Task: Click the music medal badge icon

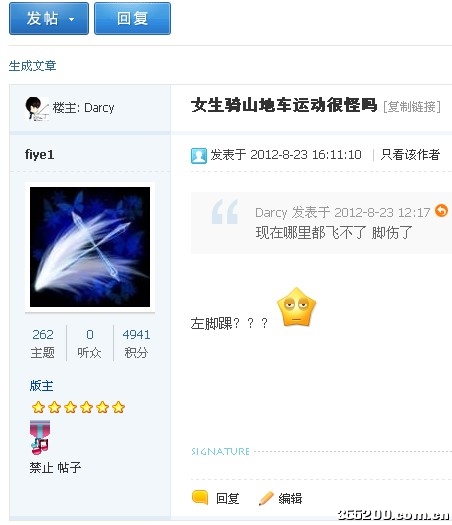Action: pyautogui.click(x=40, y=438)
